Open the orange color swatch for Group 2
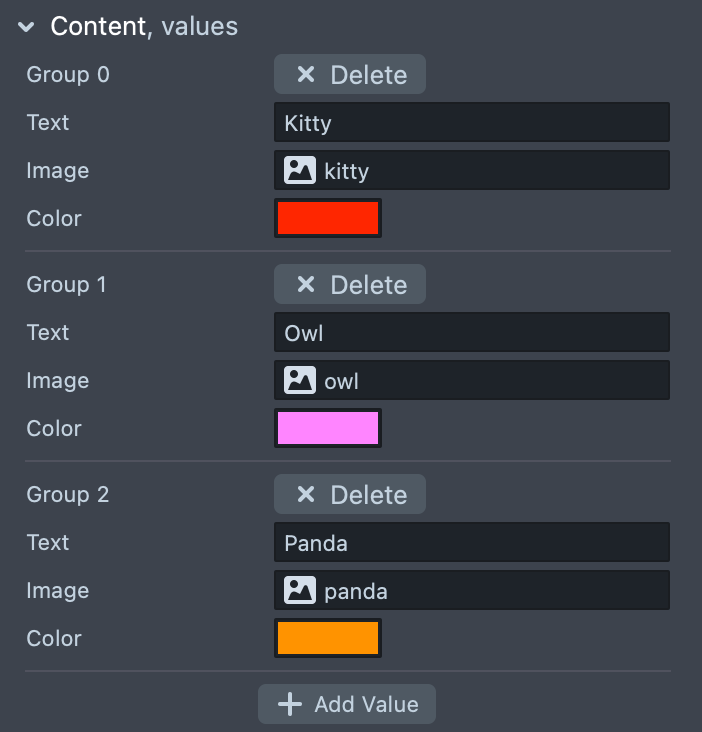Screen dimensions: 702x732 tap(328, 639)
